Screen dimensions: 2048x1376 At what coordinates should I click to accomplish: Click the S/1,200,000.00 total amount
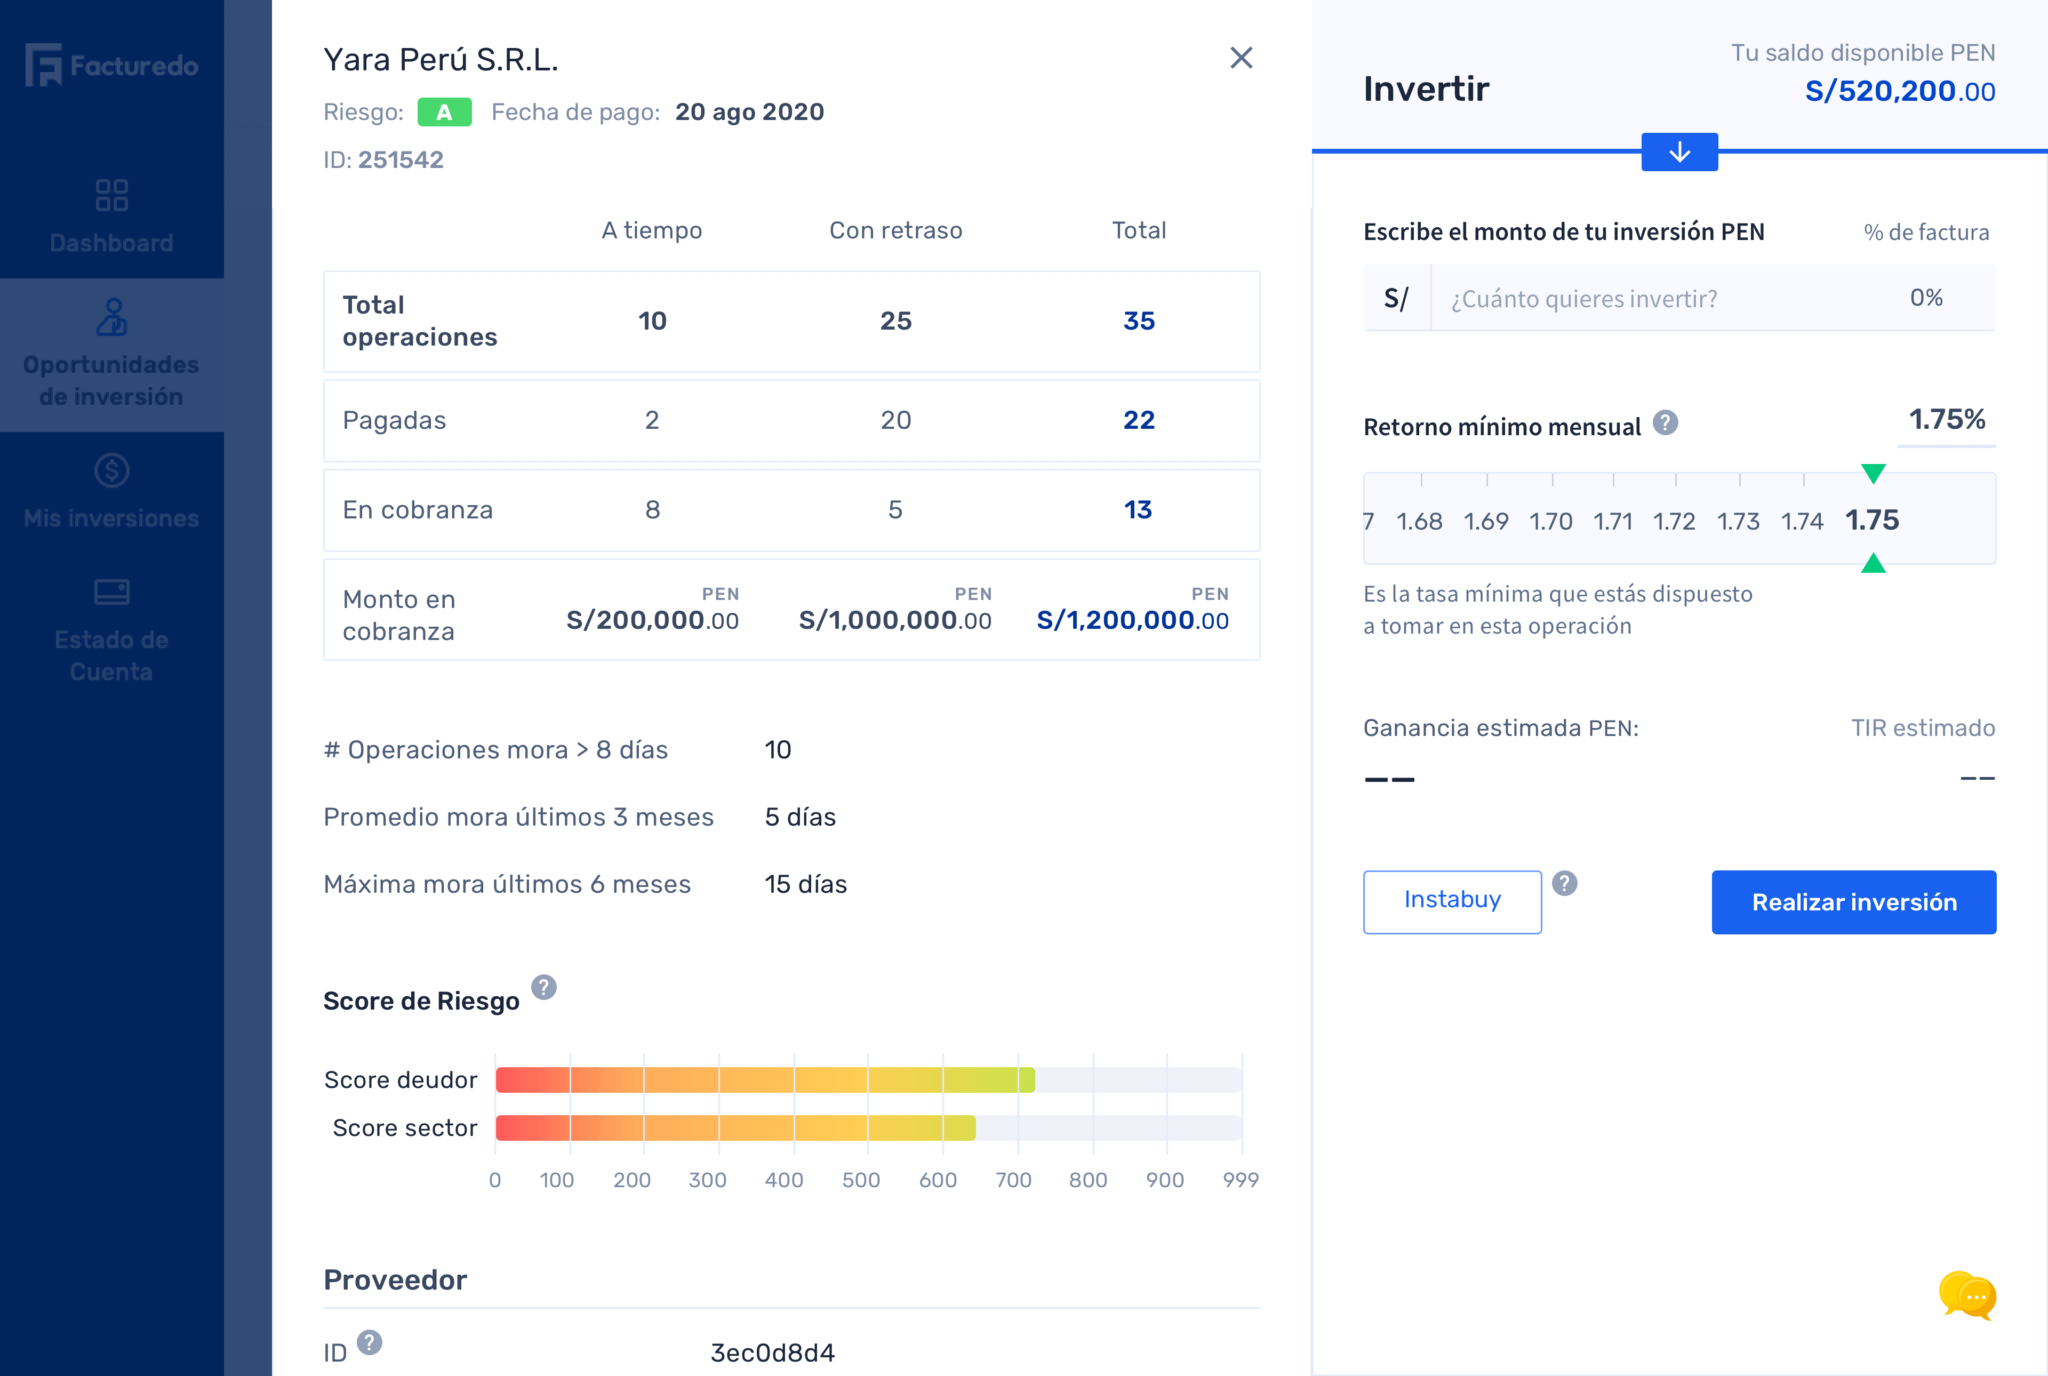click(1133, 620)
